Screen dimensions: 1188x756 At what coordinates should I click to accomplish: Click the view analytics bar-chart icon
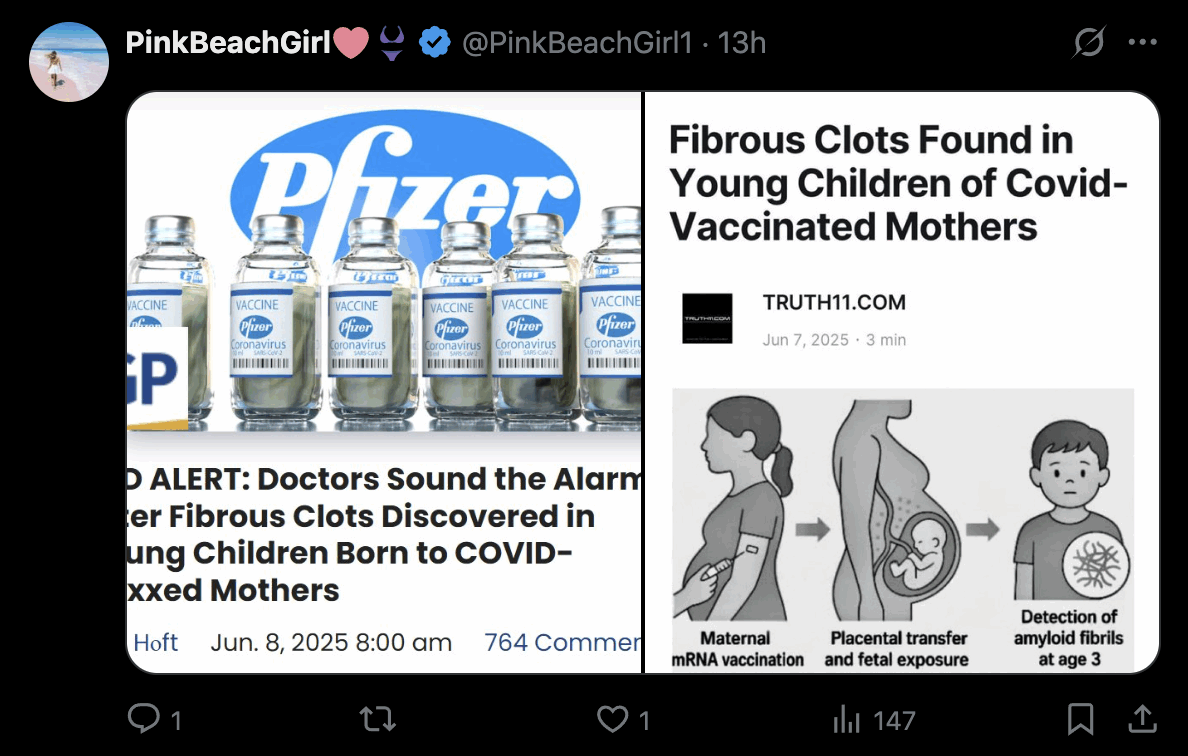click(846, 718)
